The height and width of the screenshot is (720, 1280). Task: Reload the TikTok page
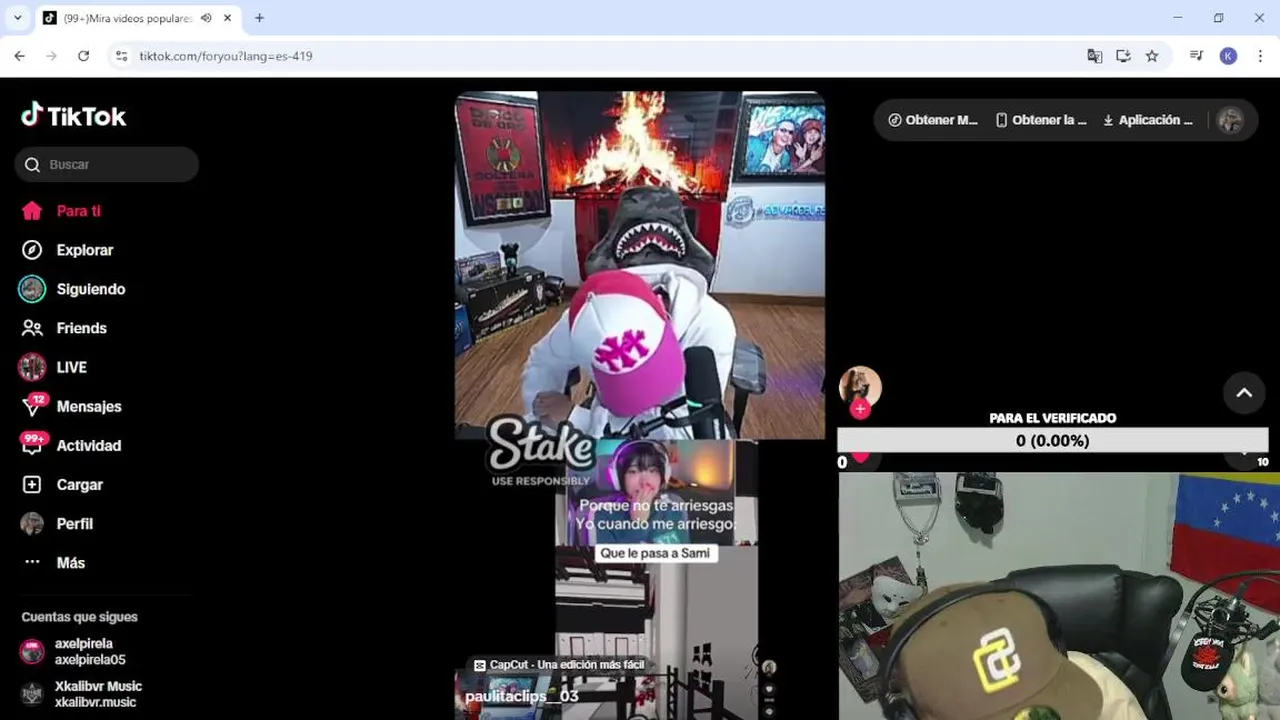(83, 56)
